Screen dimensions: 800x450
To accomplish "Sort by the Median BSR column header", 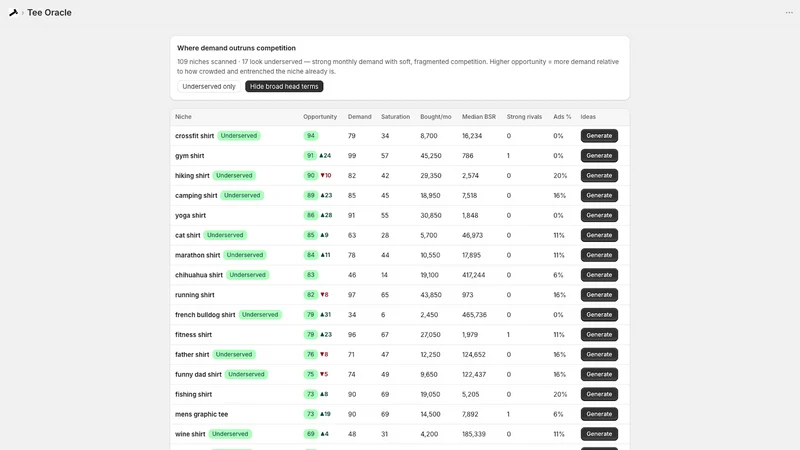I will pos(479,117).
